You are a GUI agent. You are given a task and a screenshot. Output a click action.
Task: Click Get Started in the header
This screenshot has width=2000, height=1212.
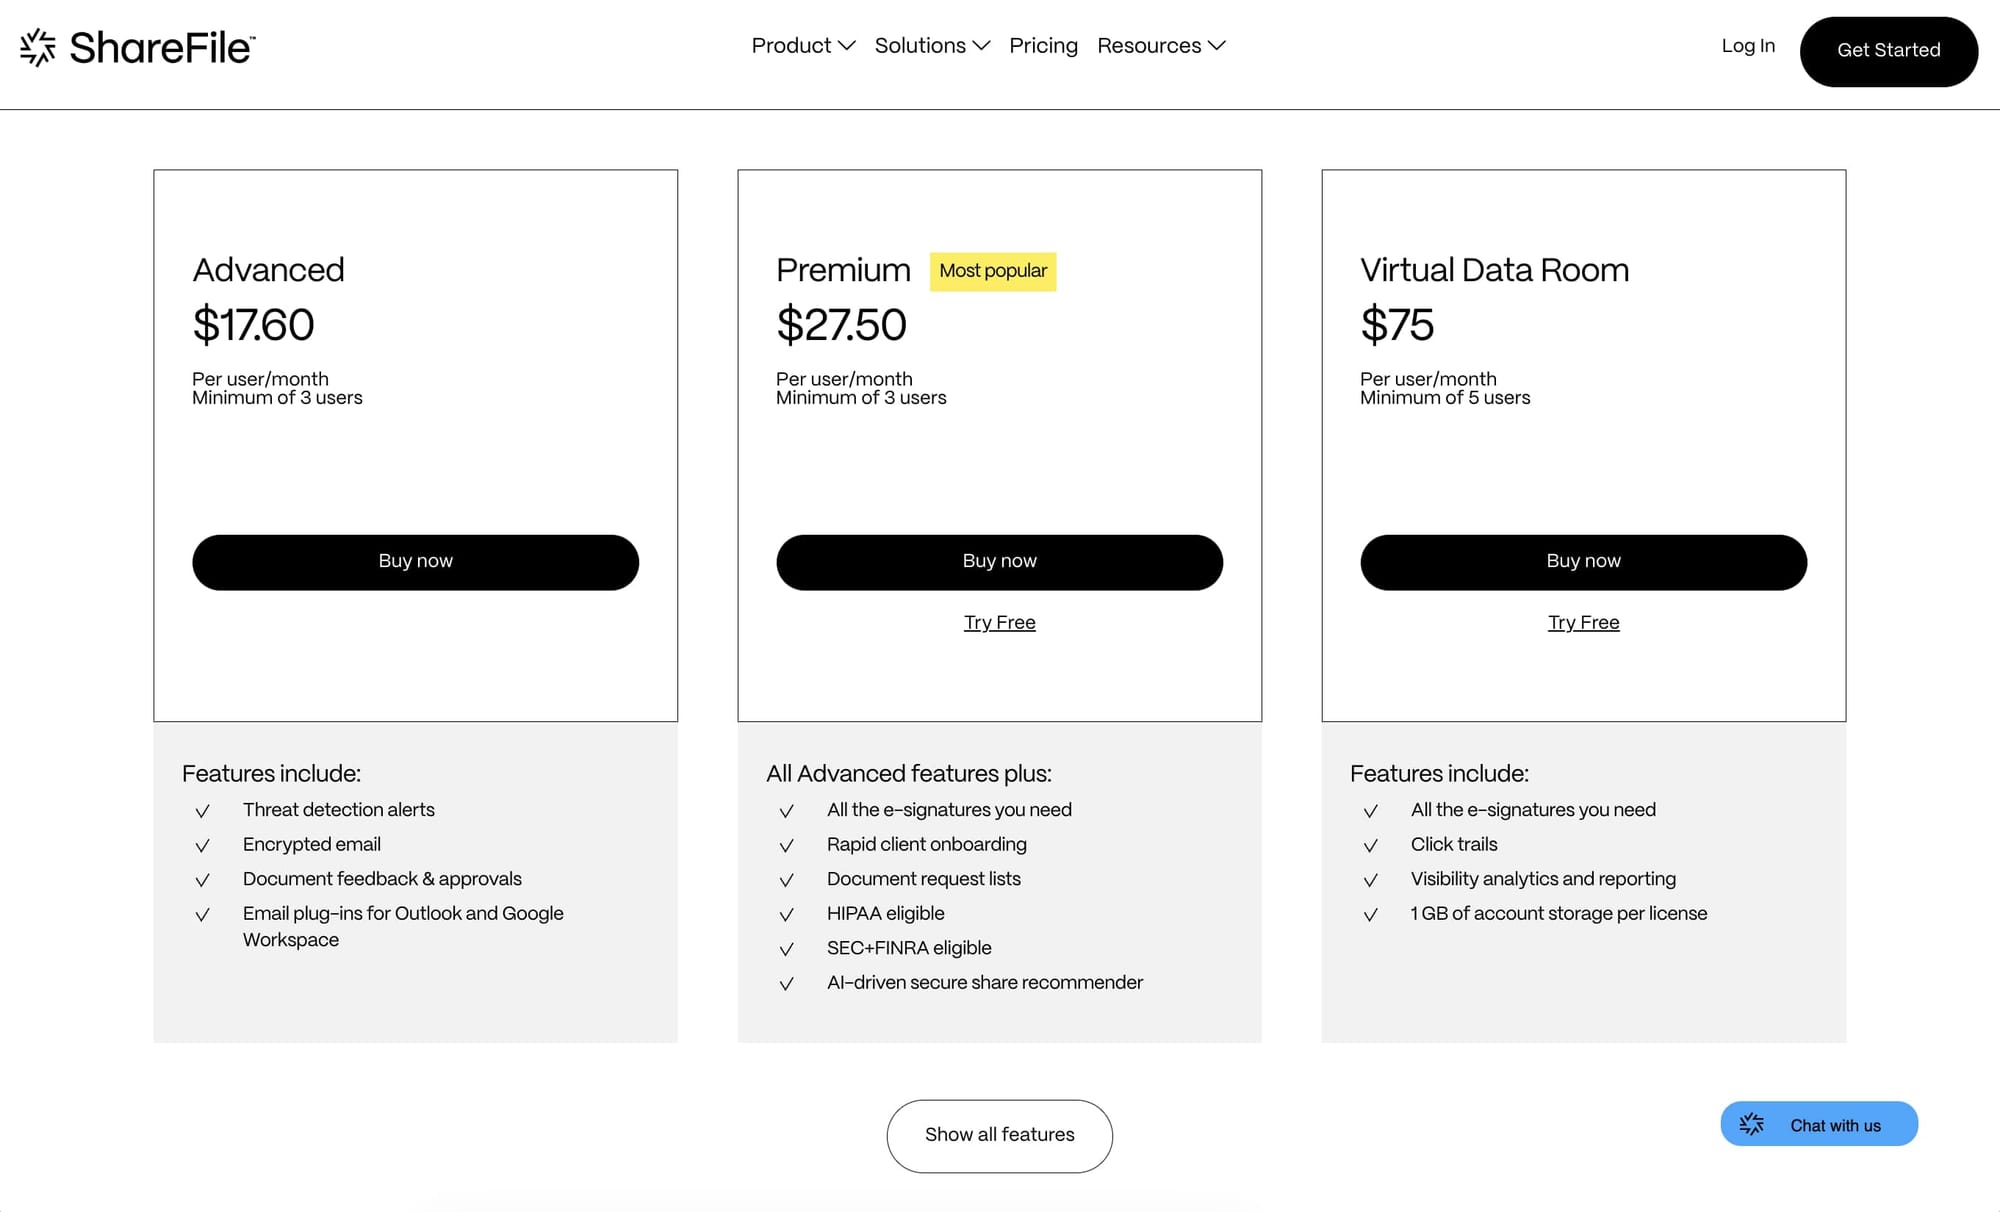tap(1888, 50)
